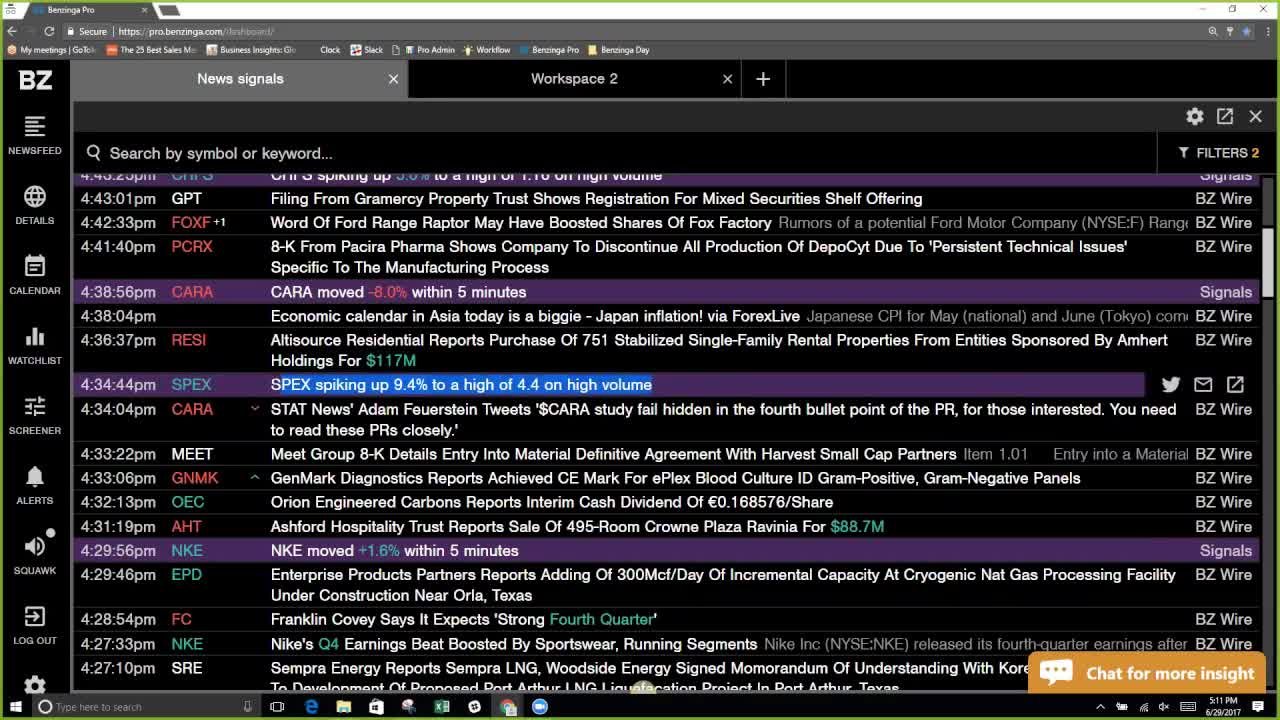
Task: Open the Benzinga Day bookmark
Action: [x=619, y=50]
